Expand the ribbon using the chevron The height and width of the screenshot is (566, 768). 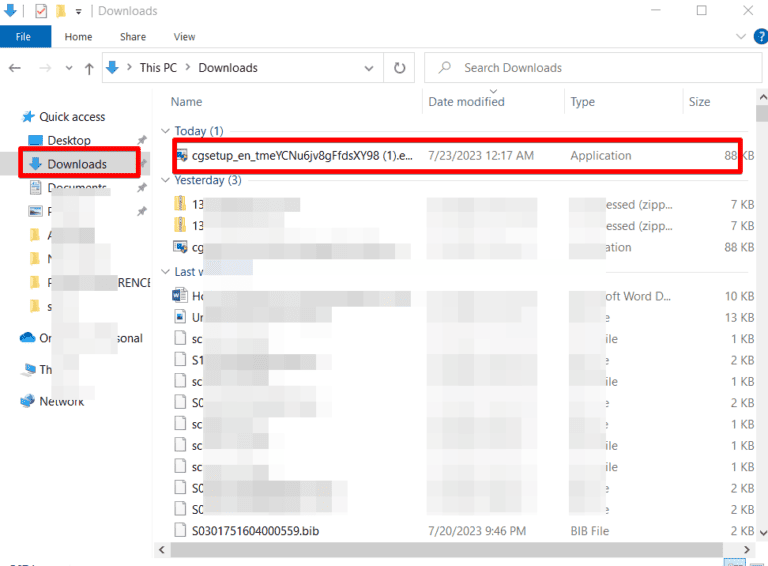tap(735, 37)
